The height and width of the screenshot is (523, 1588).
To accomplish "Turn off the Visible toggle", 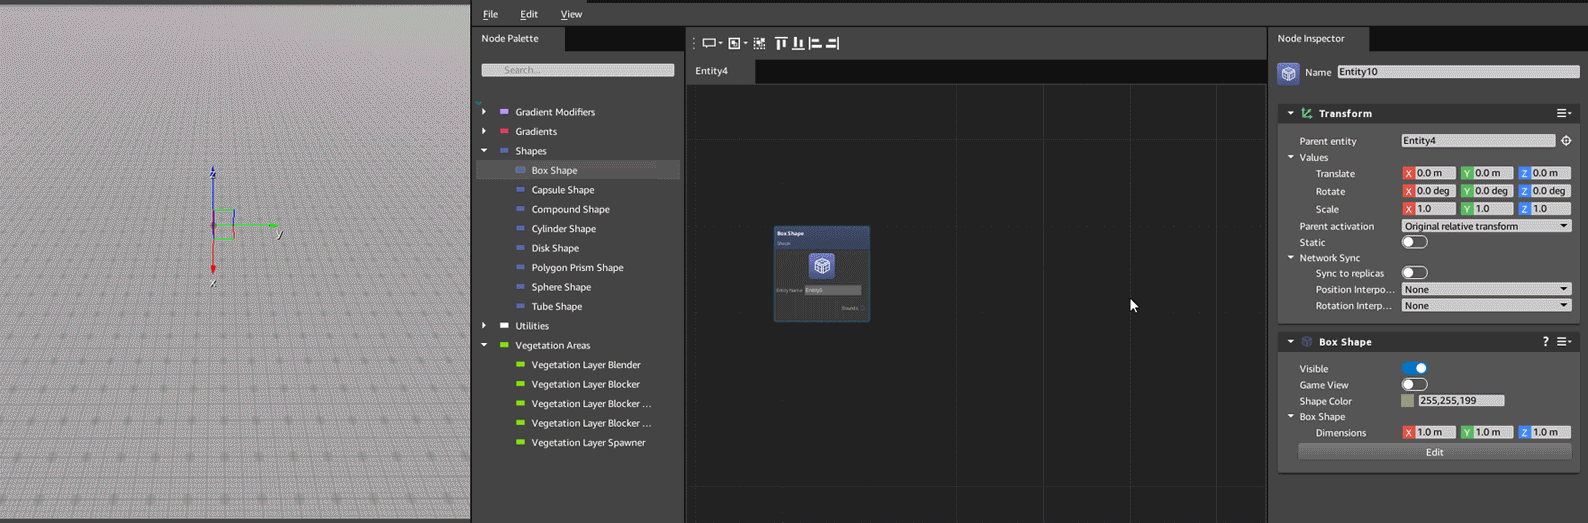I will point(1414,369).
